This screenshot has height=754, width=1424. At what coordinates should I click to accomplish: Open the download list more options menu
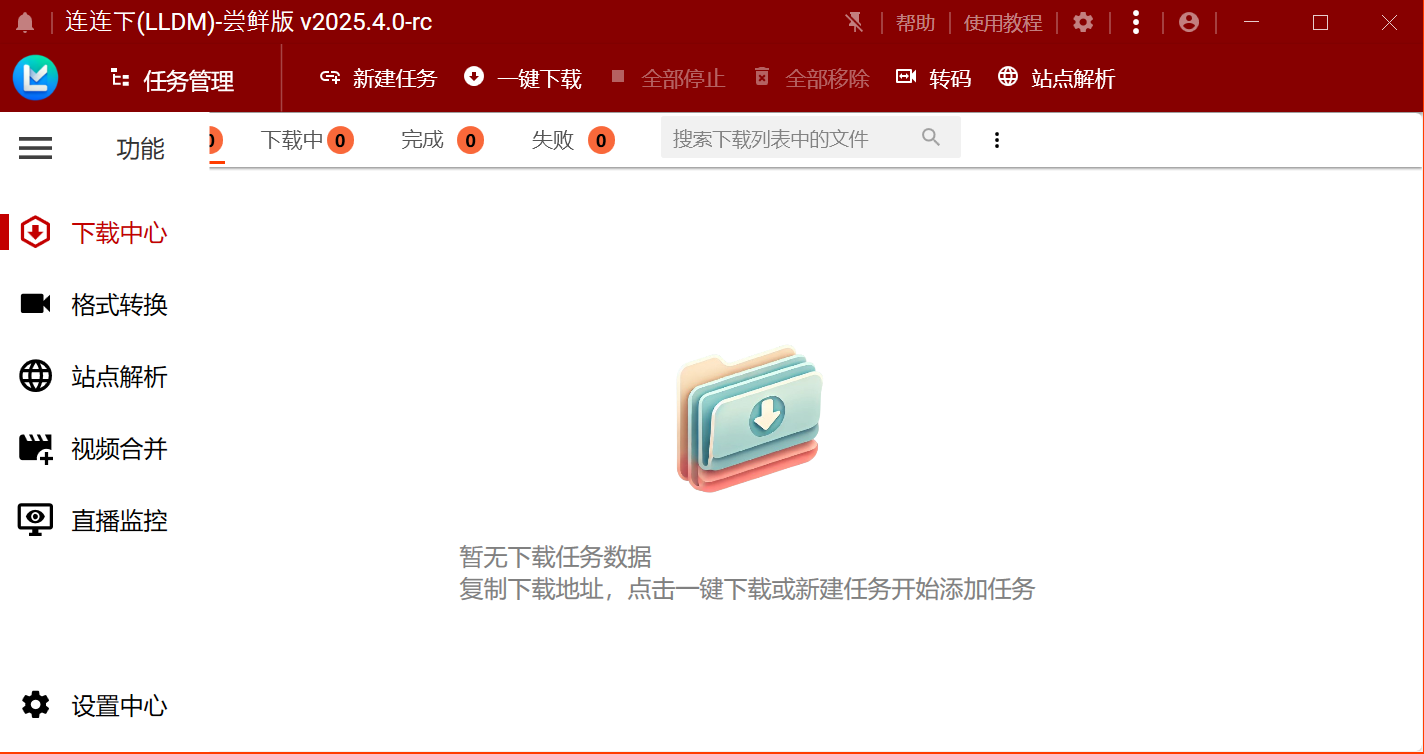pyautogui.click(x=996, y=140)
